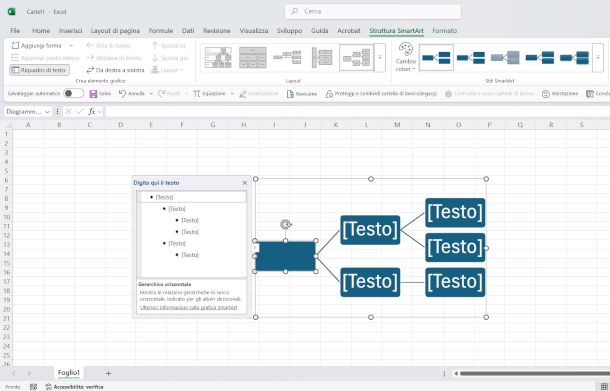
Task: Open the Visualizza tab
Action: pyautogui.click(x=254, y=31)
